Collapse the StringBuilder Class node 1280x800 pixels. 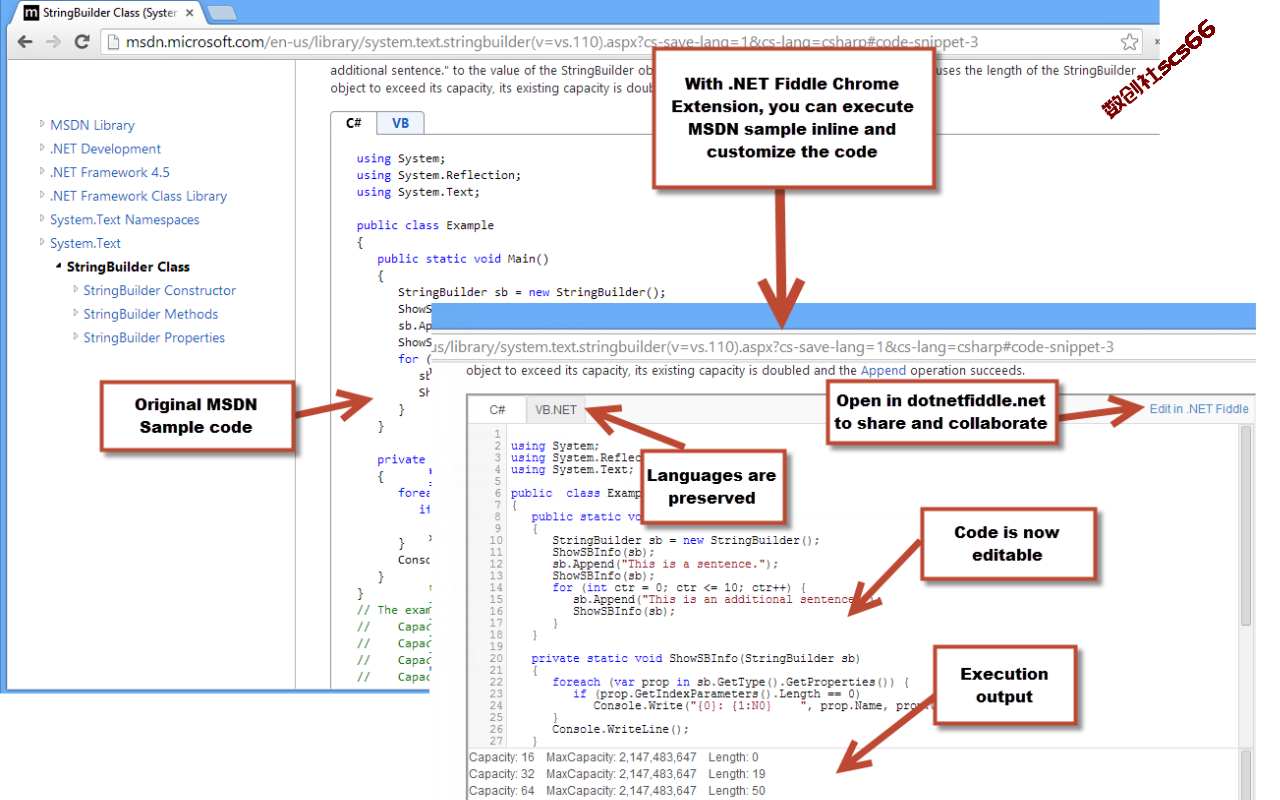pyautogui.click(x=58, y=267)
